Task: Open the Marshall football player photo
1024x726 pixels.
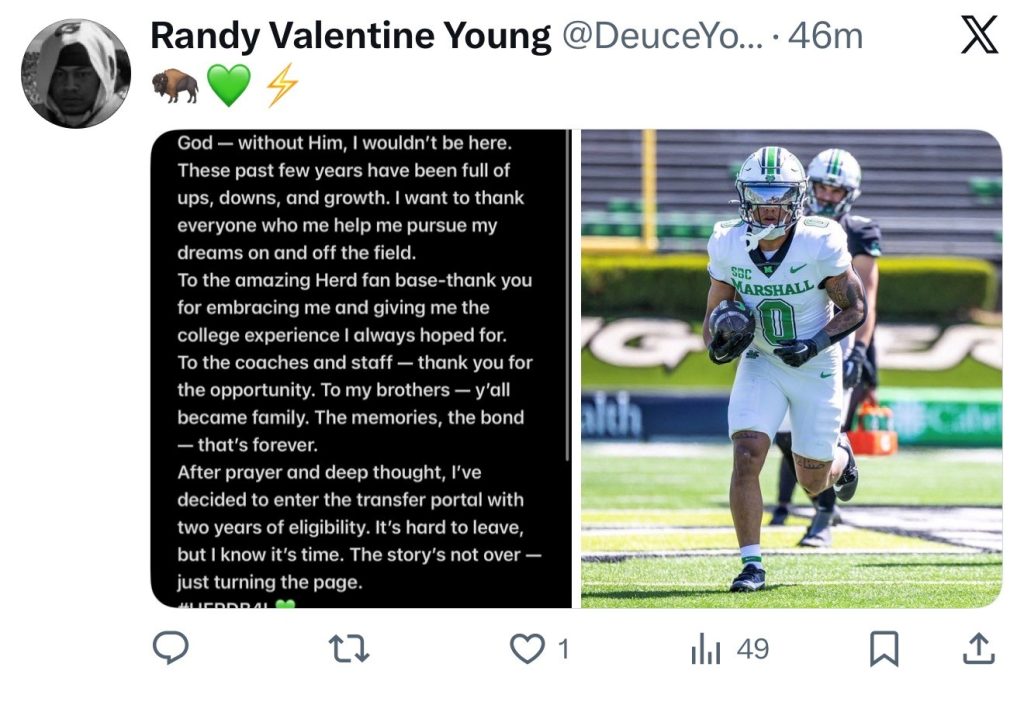Action: (x=791, y=368)
